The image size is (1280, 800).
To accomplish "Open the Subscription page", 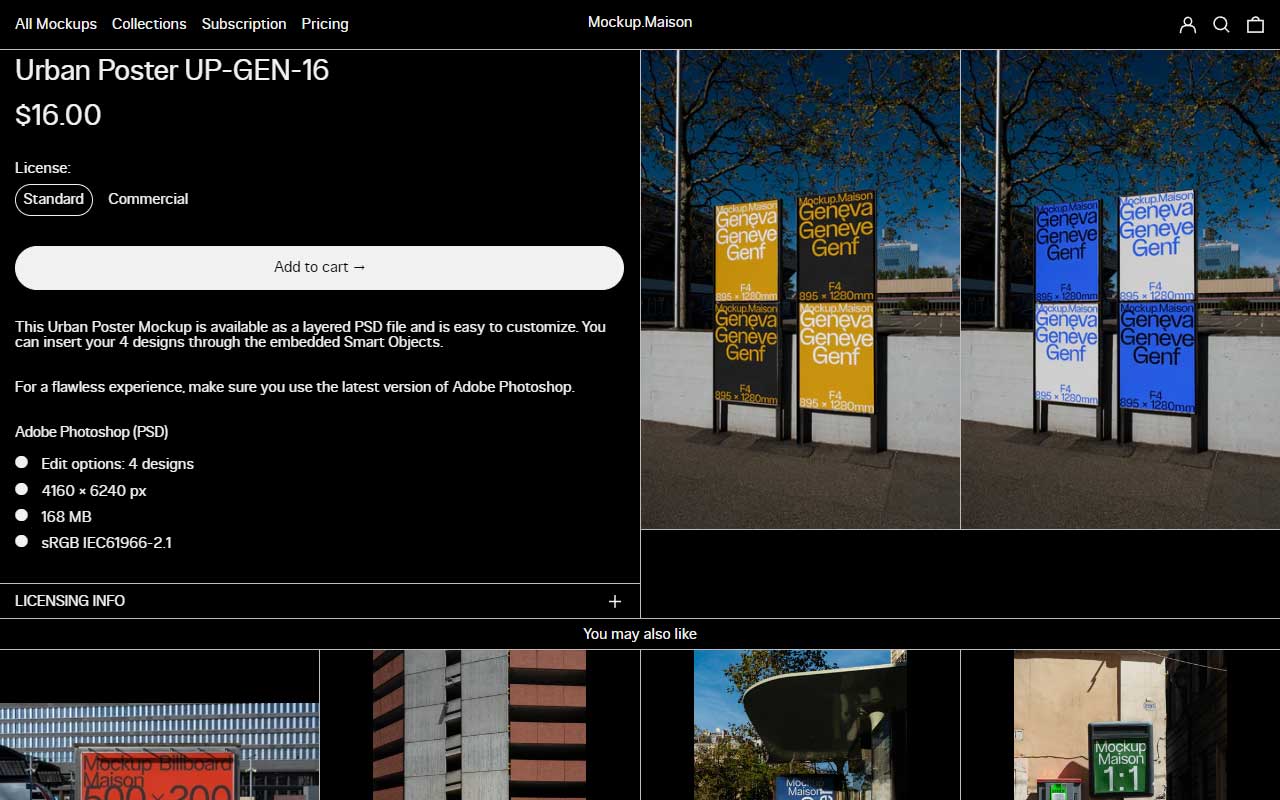I will pos(244,24).
